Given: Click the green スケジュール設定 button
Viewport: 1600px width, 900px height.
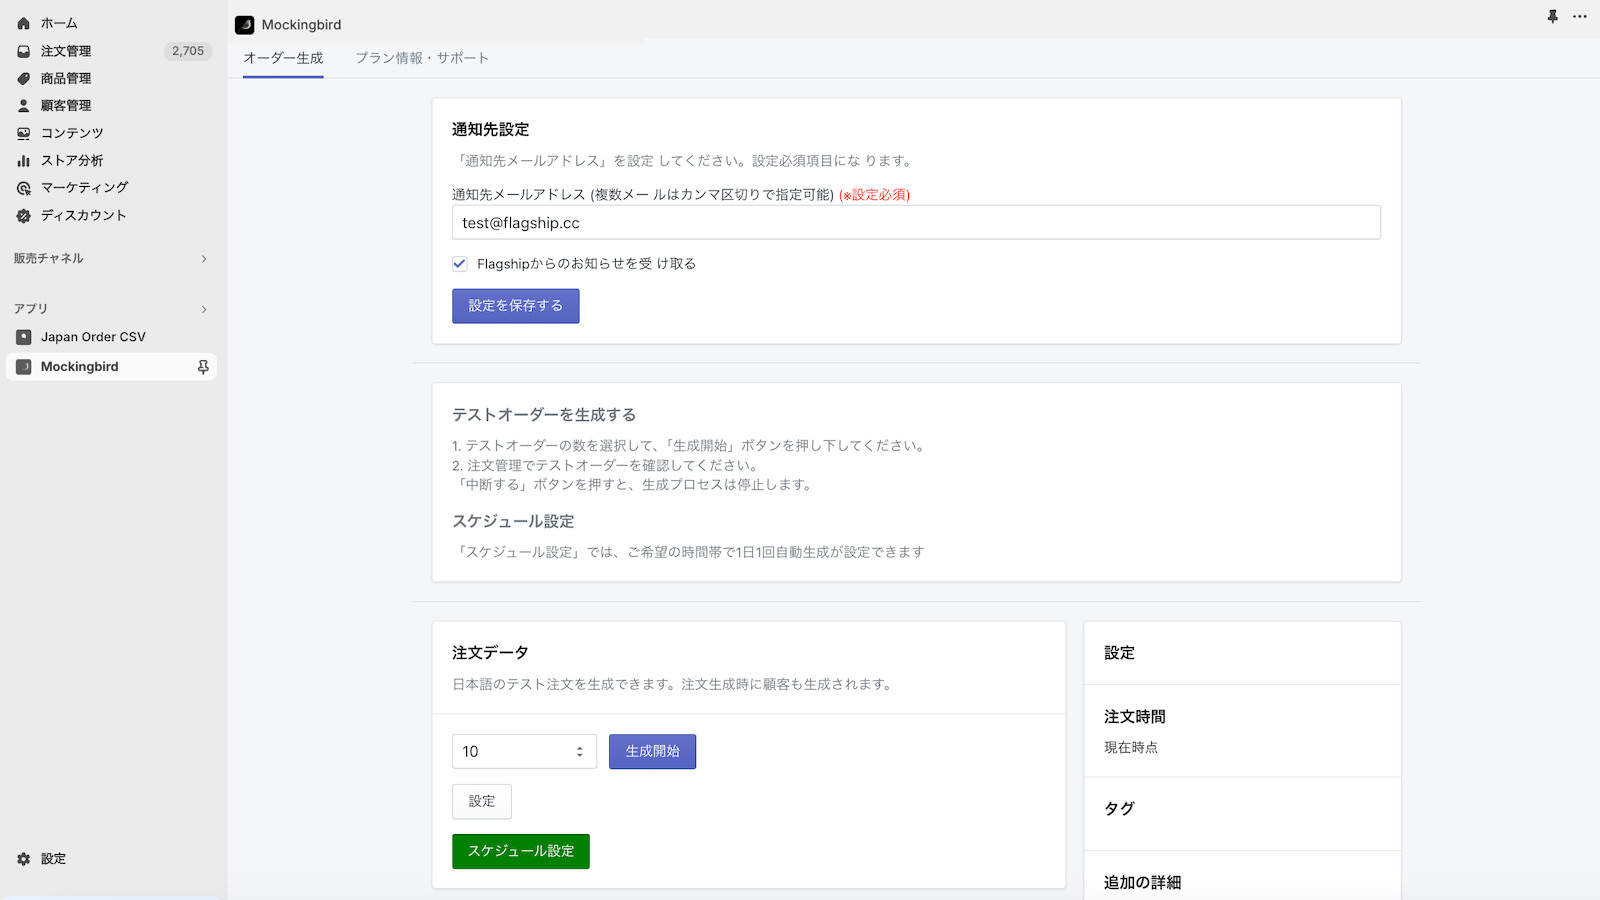Looking at the screenshot, I should coord(520,851).
